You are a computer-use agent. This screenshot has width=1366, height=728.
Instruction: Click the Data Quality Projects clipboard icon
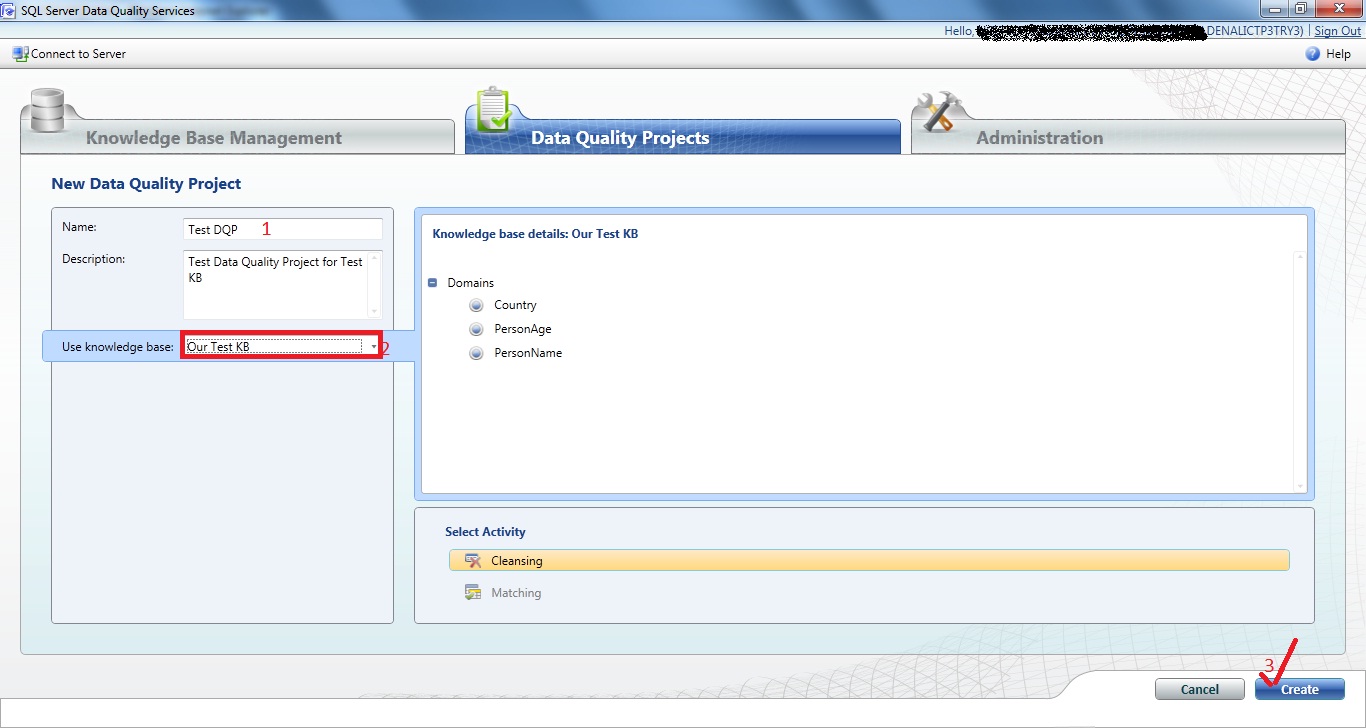coord(494,111)
